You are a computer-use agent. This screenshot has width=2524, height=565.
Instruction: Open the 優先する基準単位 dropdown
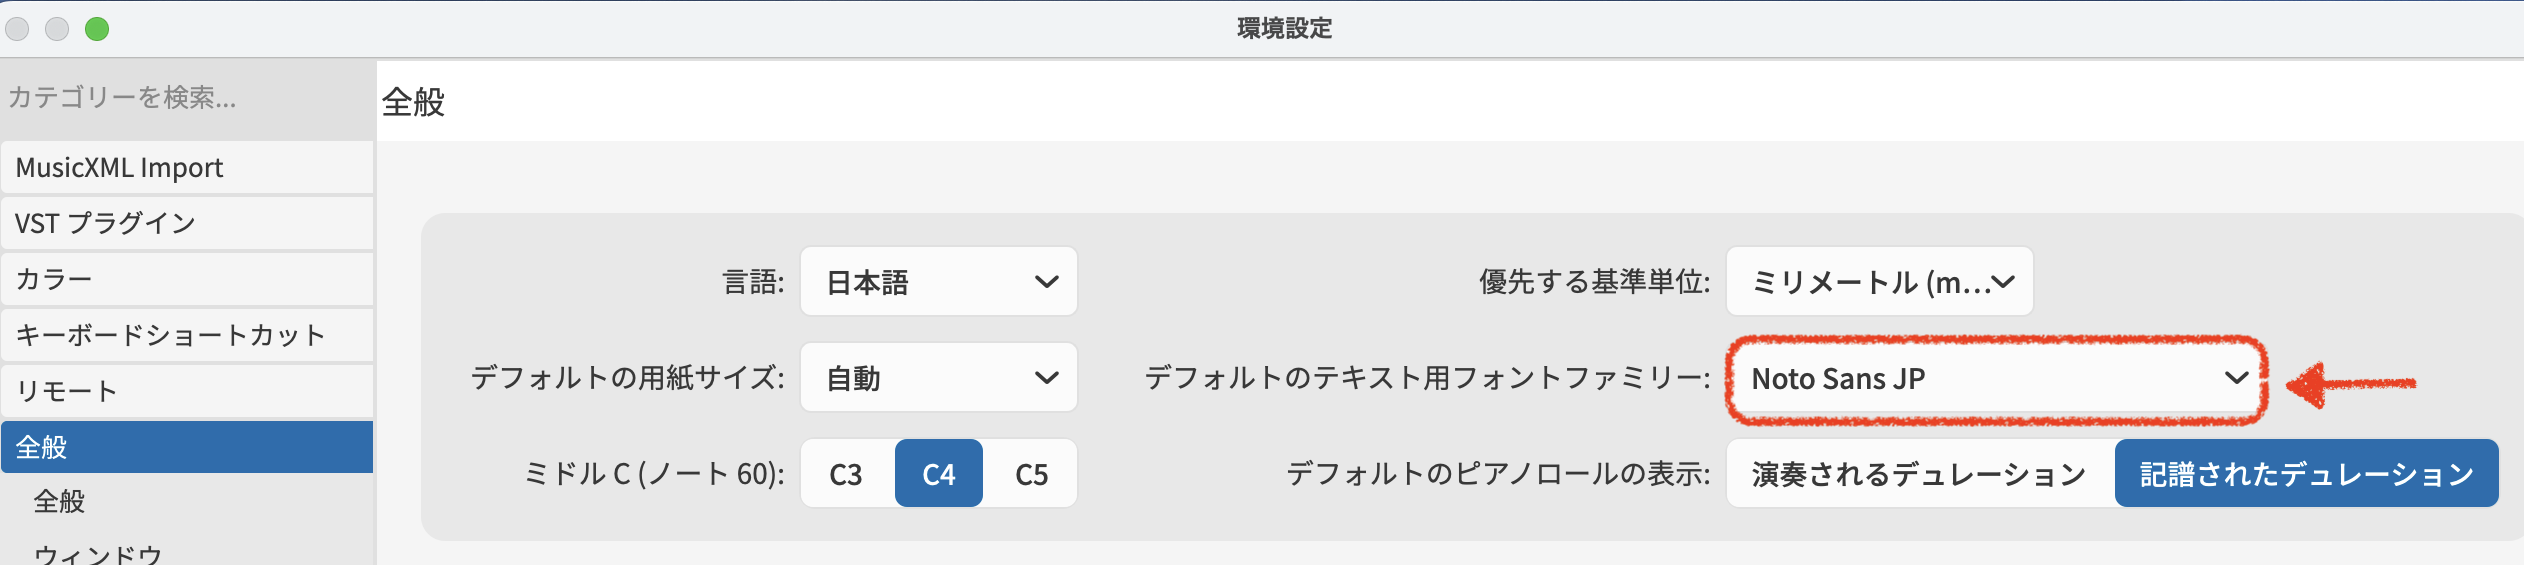coord(1879,282)
